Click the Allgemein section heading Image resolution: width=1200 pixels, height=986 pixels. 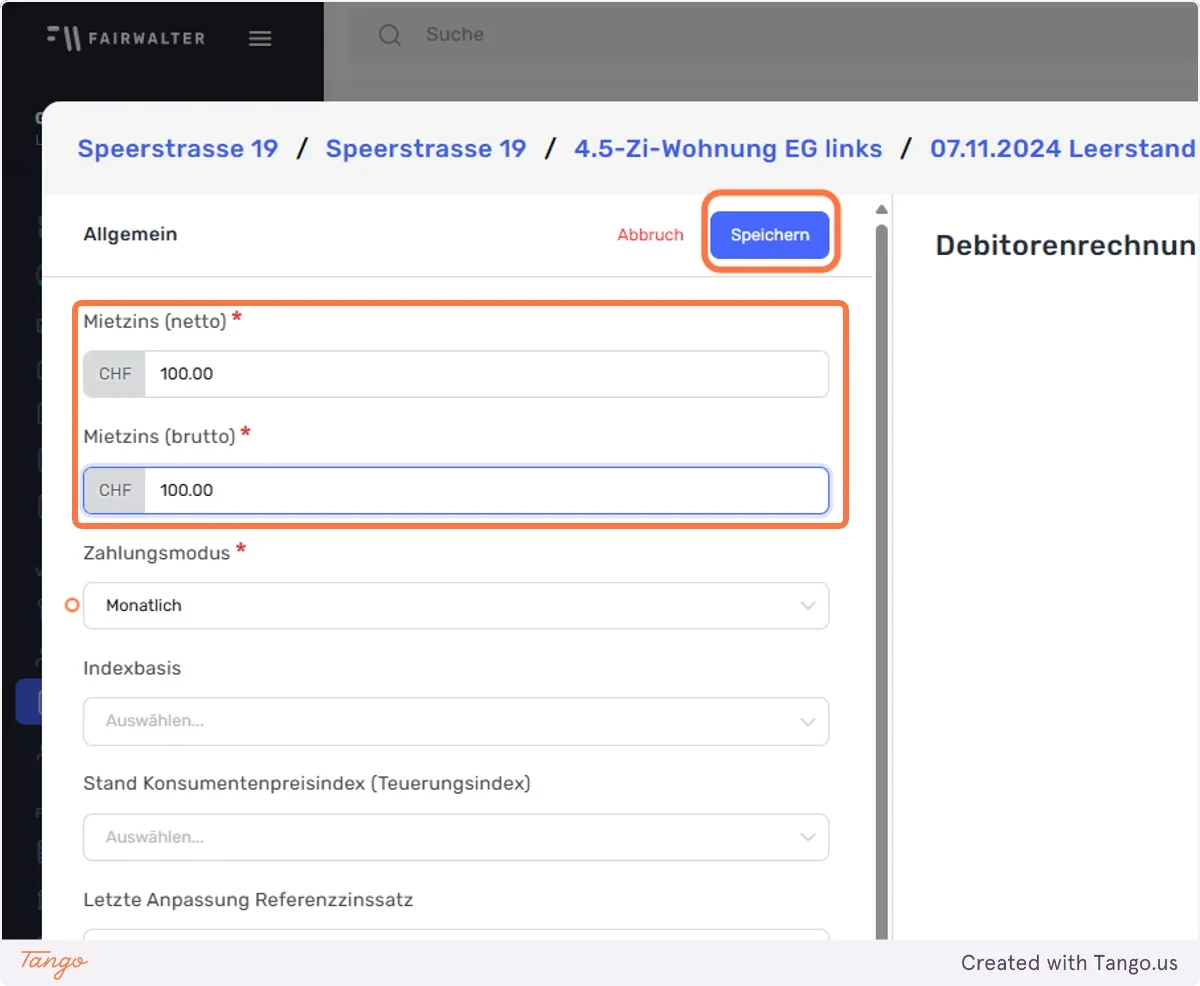click(130, 234)
